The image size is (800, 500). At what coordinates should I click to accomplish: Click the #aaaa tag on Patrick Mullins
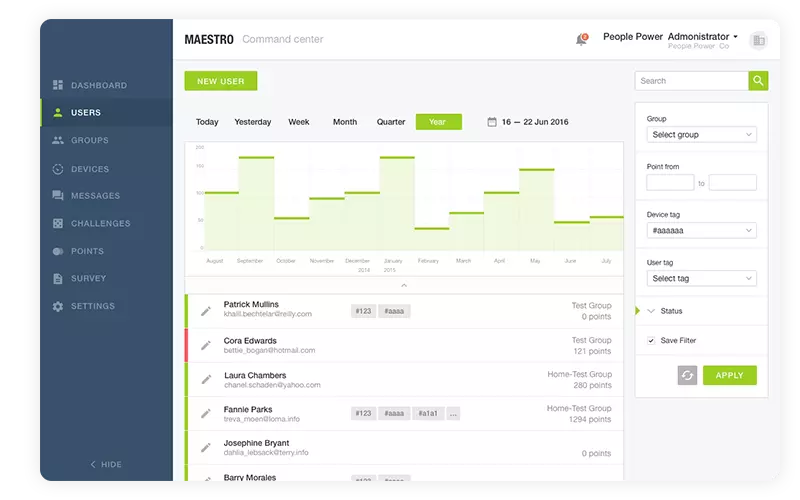coord(394,311)
